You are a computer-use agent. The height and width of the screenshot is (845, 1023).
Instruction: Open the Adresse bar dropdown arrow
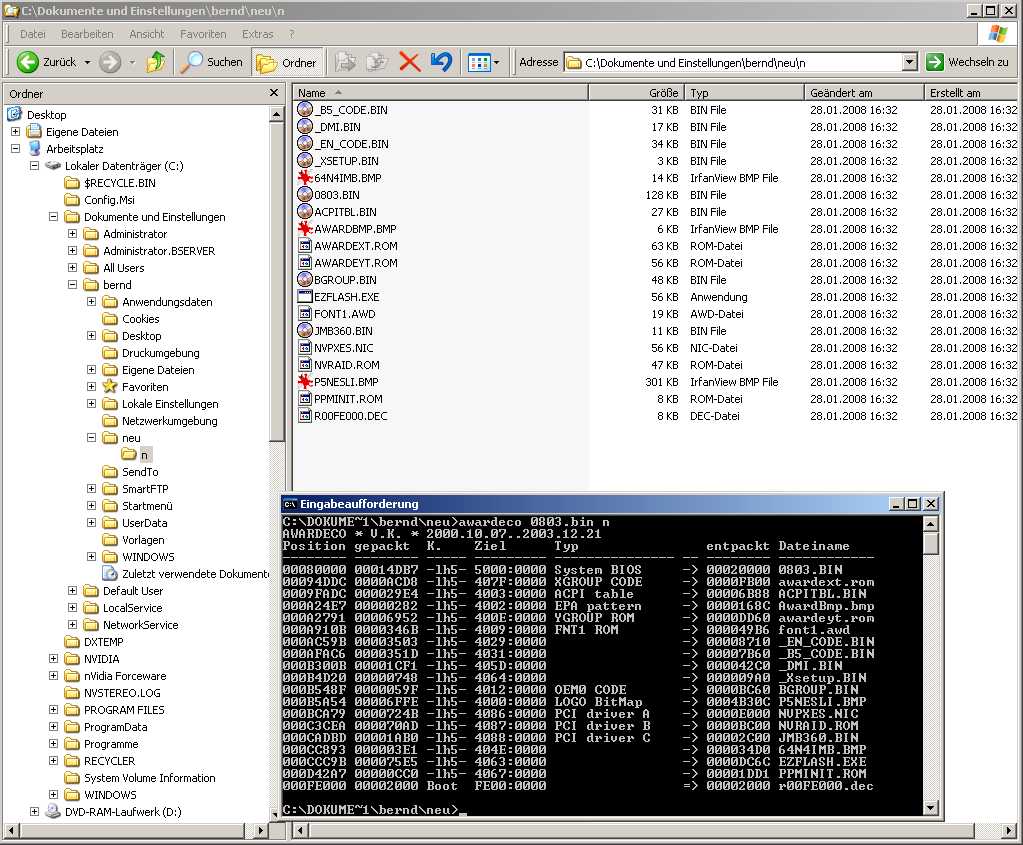[x=909, y=62]
